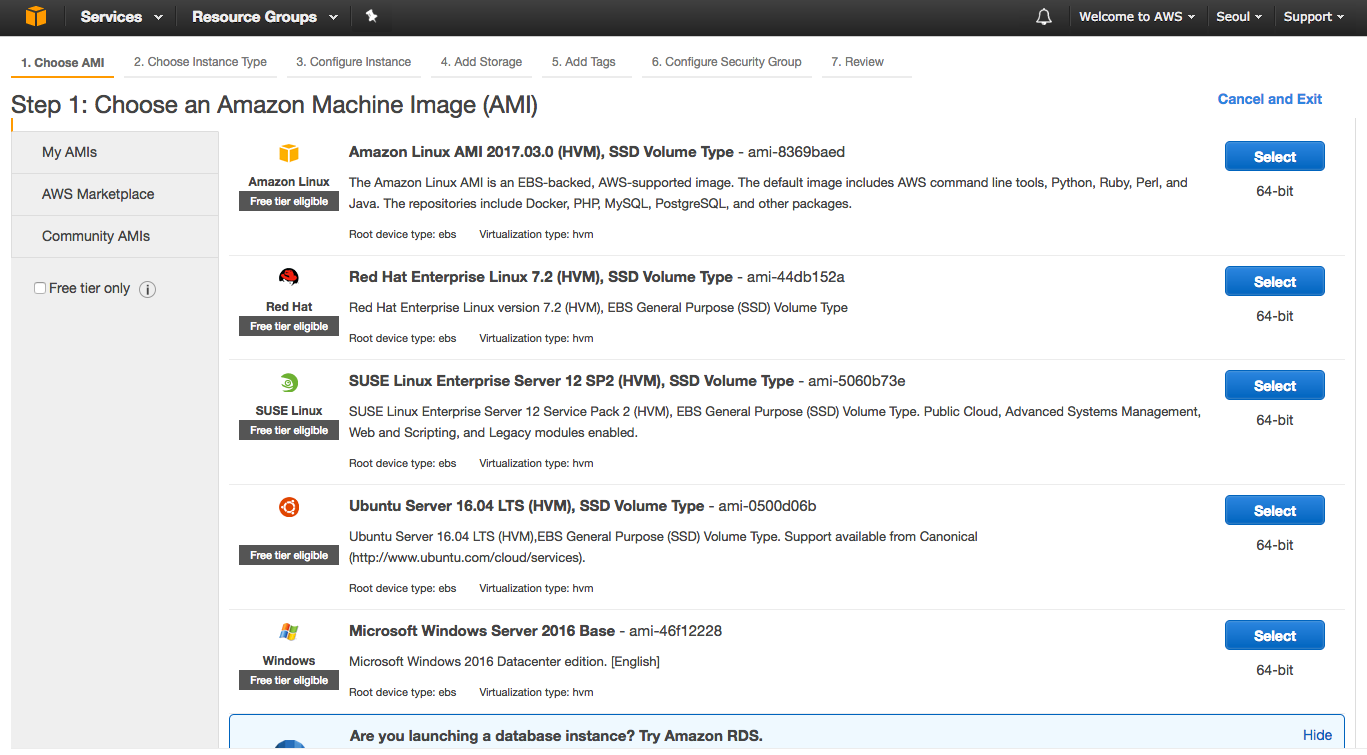This screenshot has height=755, width=1367.
Task: Click the Red Hat Enterprise Linux 7.2 title
Action: point(541,276)
